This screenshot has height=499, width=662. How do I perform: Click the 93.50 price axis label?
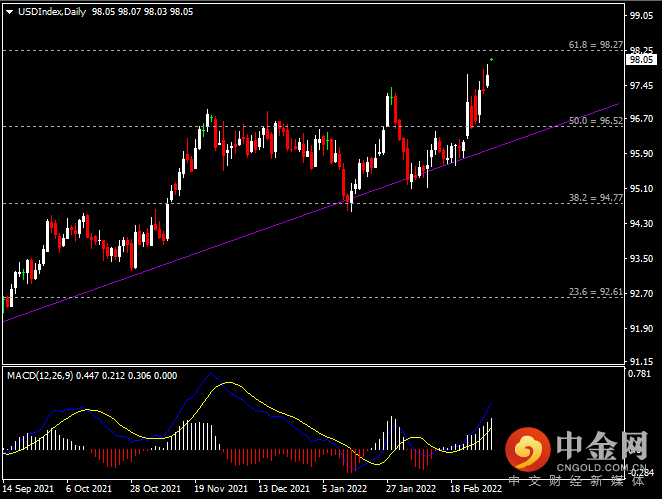(641, 258)
